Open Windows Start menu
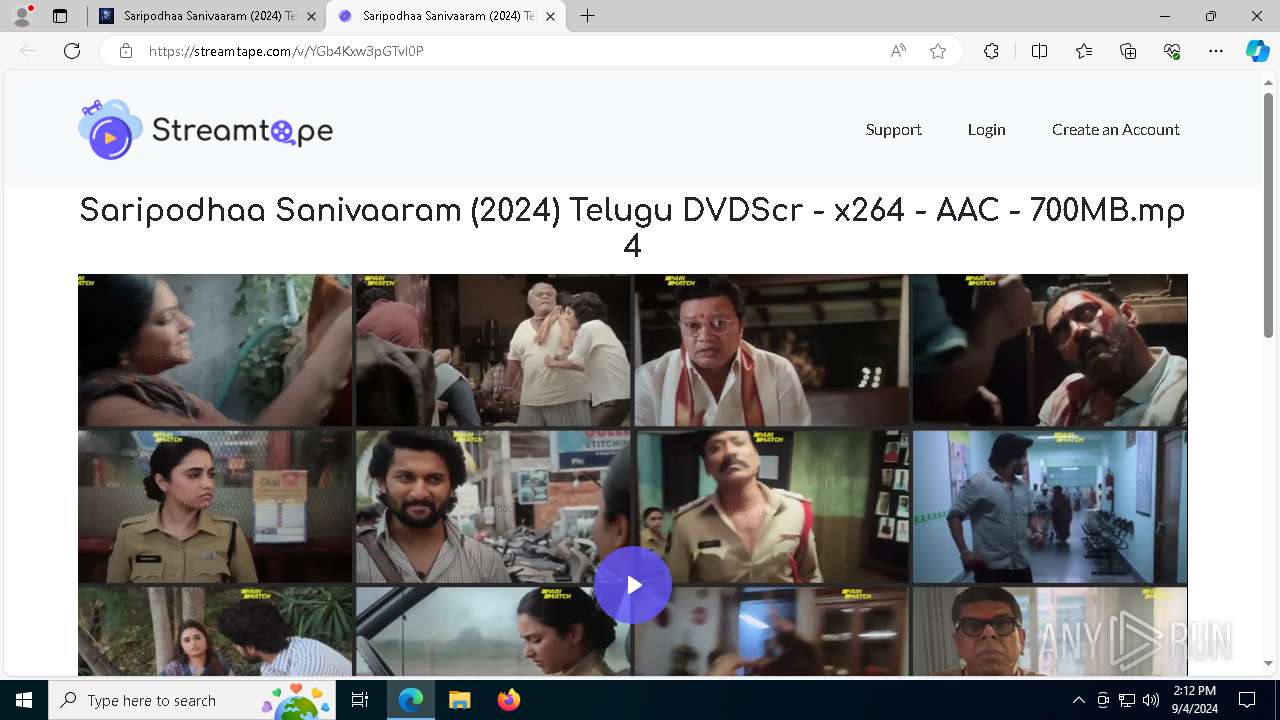 (x=24, y=700)
